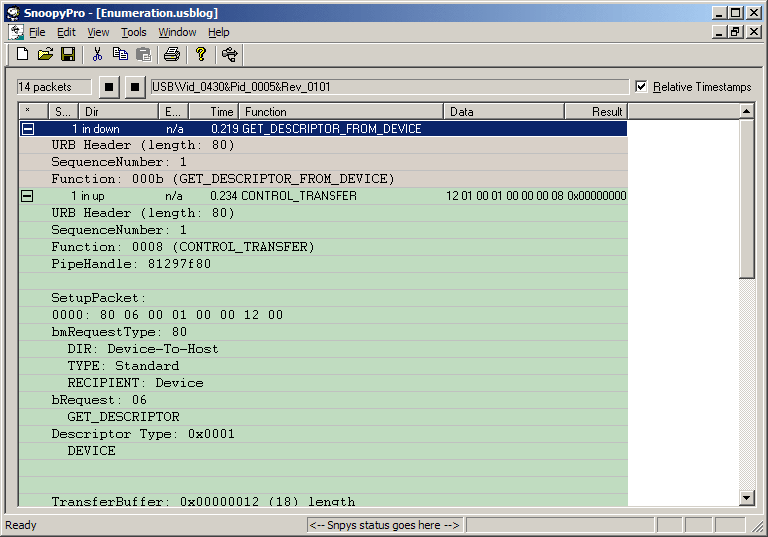Open a log file with the folder icon
768x537 pixels.
point(45,54)
